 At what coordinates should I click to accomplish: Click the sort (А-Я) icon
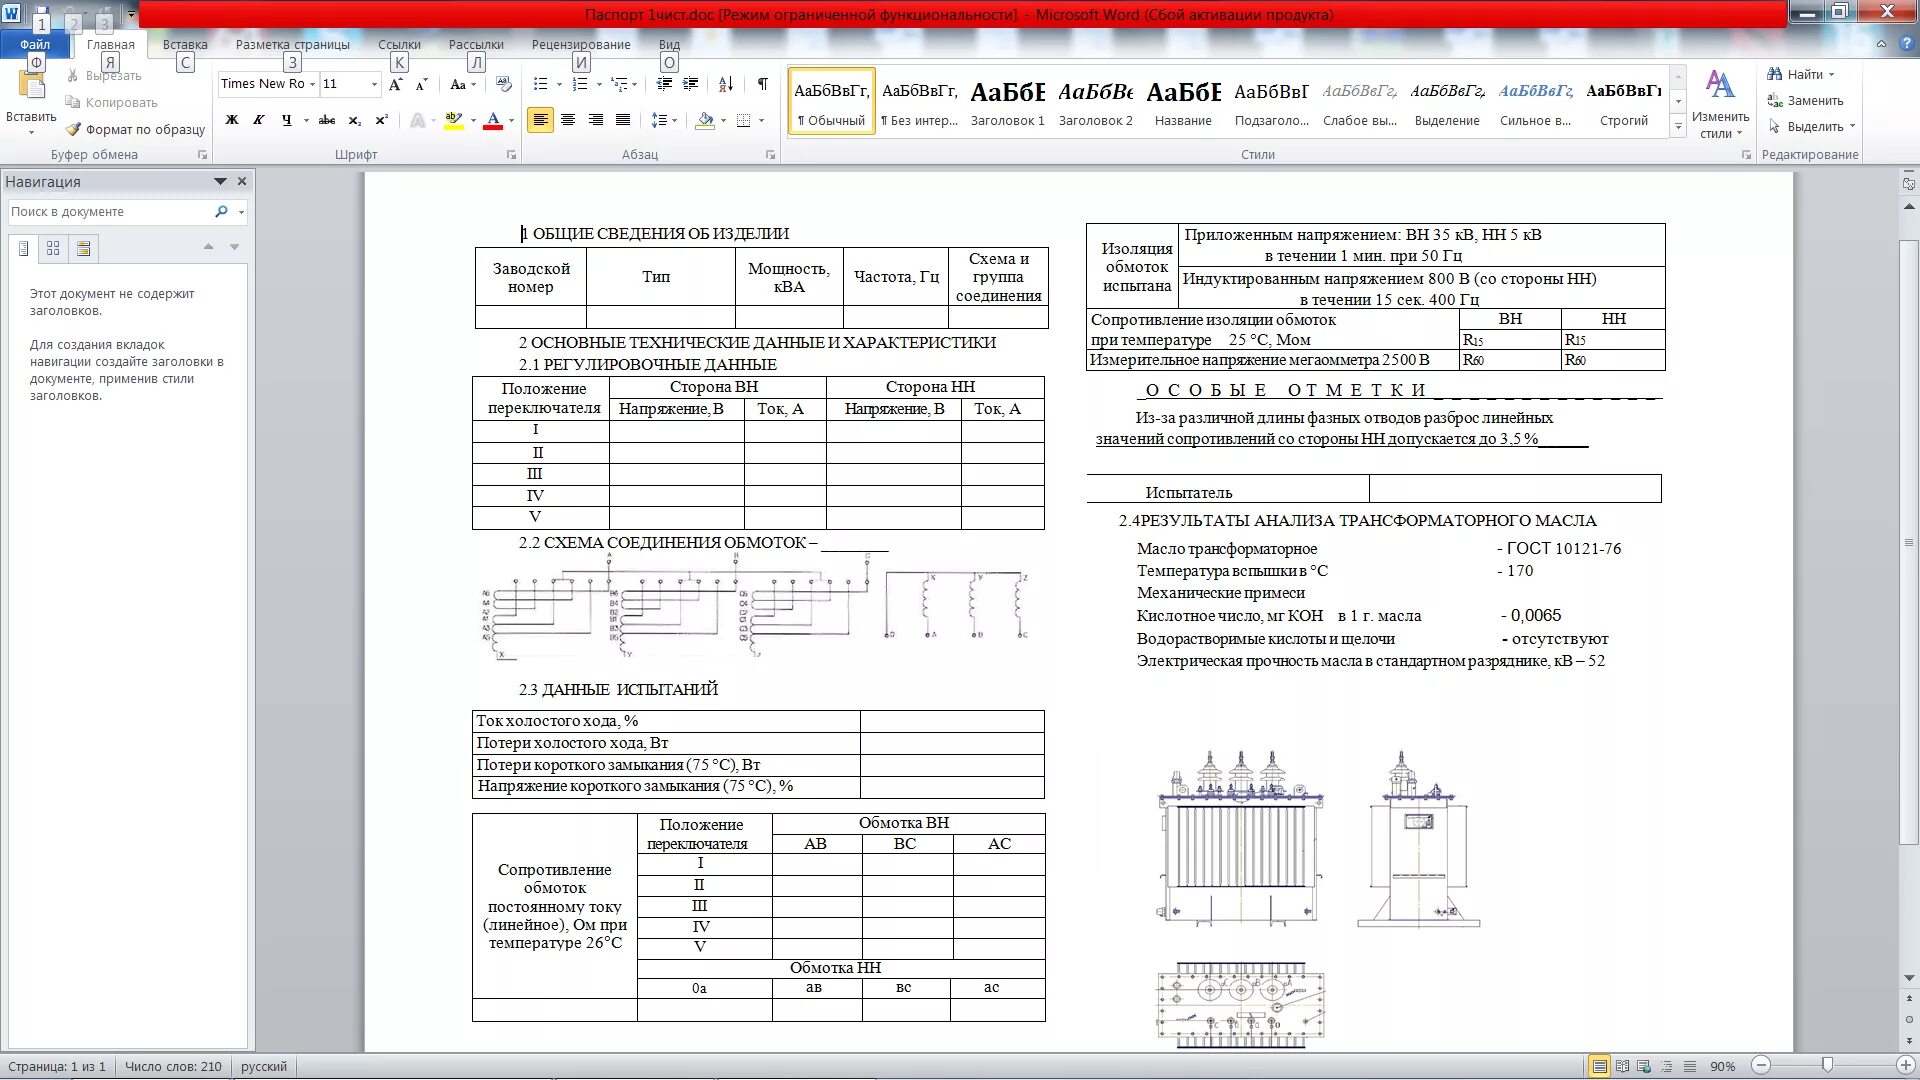point(726,84)
